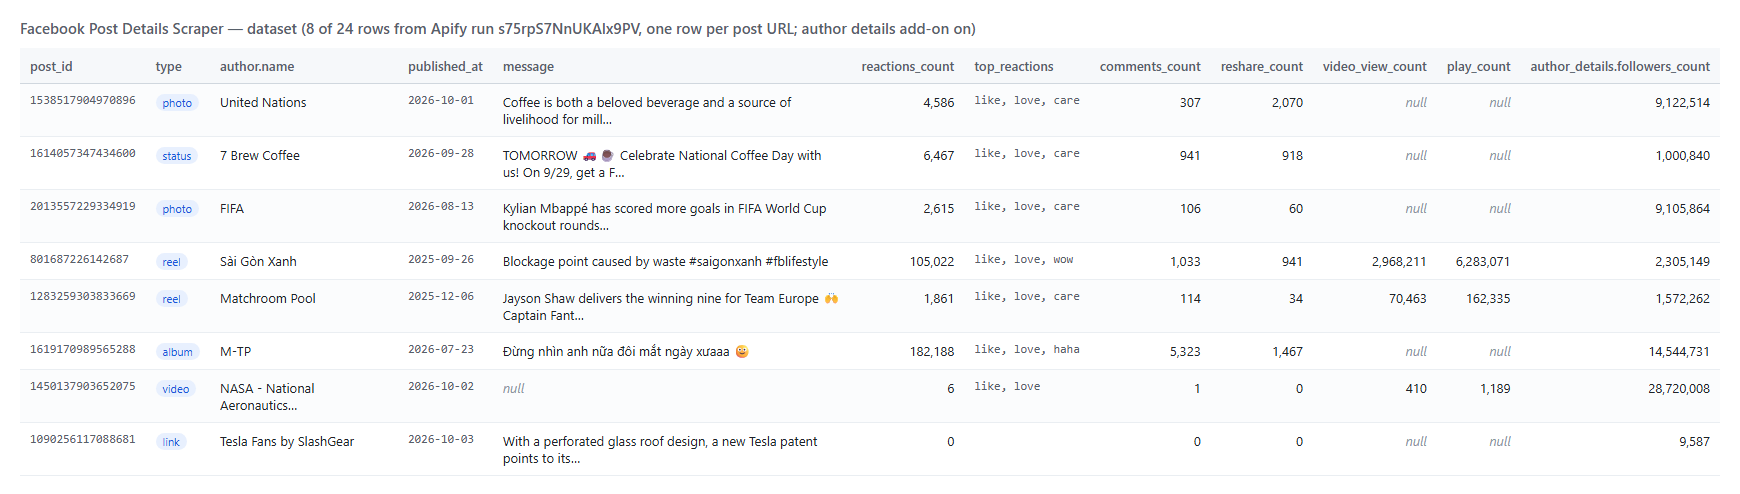Click video view count 2,968,211
The height and width of the screenshot is (494, 1740).
tap(1399, 262)
